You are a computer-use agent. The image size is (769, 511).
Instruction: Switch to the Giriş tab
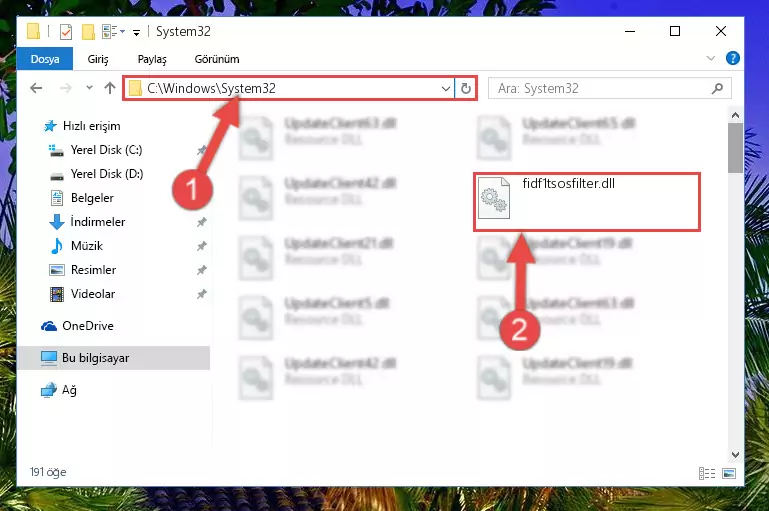tap(98, 59)
